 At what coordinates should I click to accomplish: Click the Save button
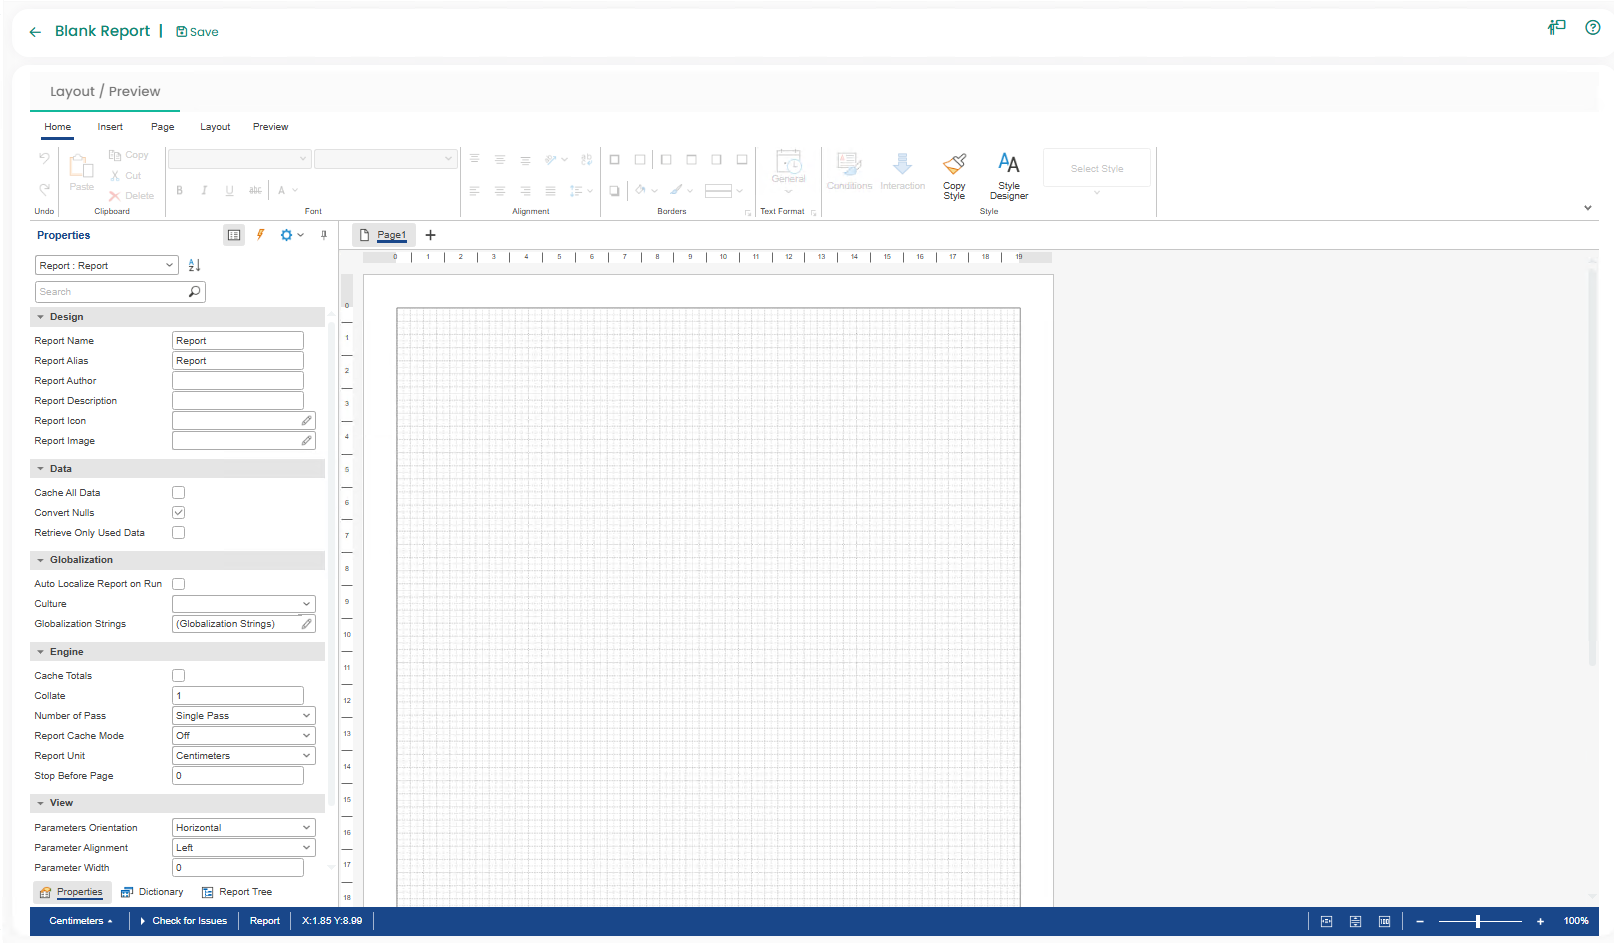[x=197, y=32]
